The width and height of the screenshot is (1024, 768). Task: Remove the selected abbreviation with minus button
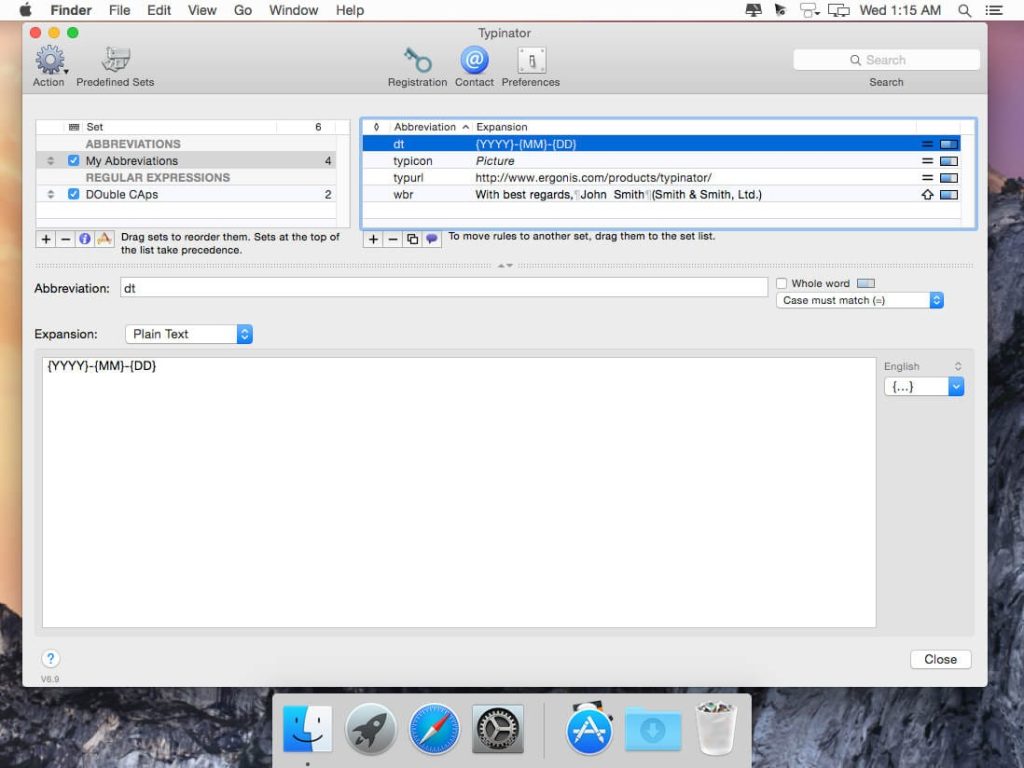point(393,239)
